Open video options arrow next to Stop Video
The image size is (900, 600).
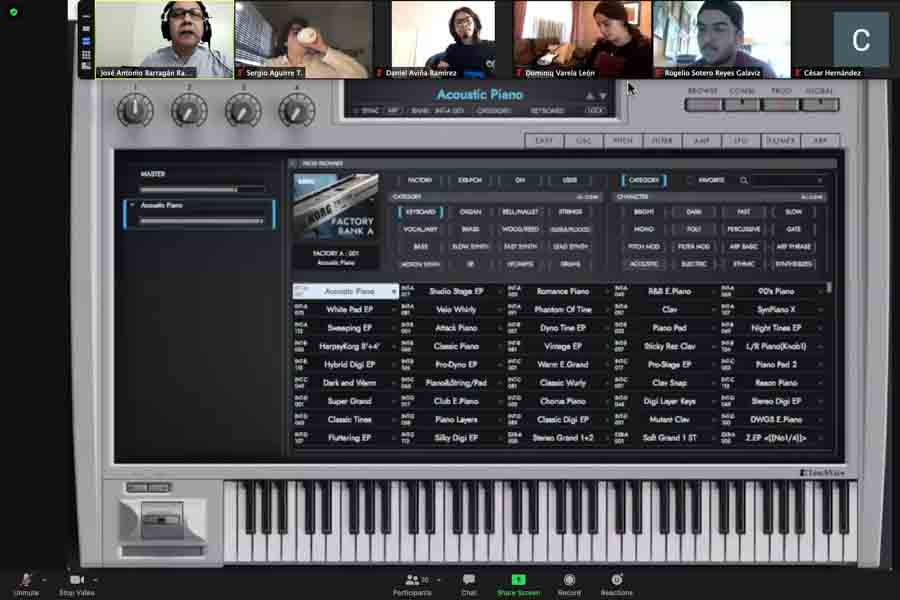95,580
